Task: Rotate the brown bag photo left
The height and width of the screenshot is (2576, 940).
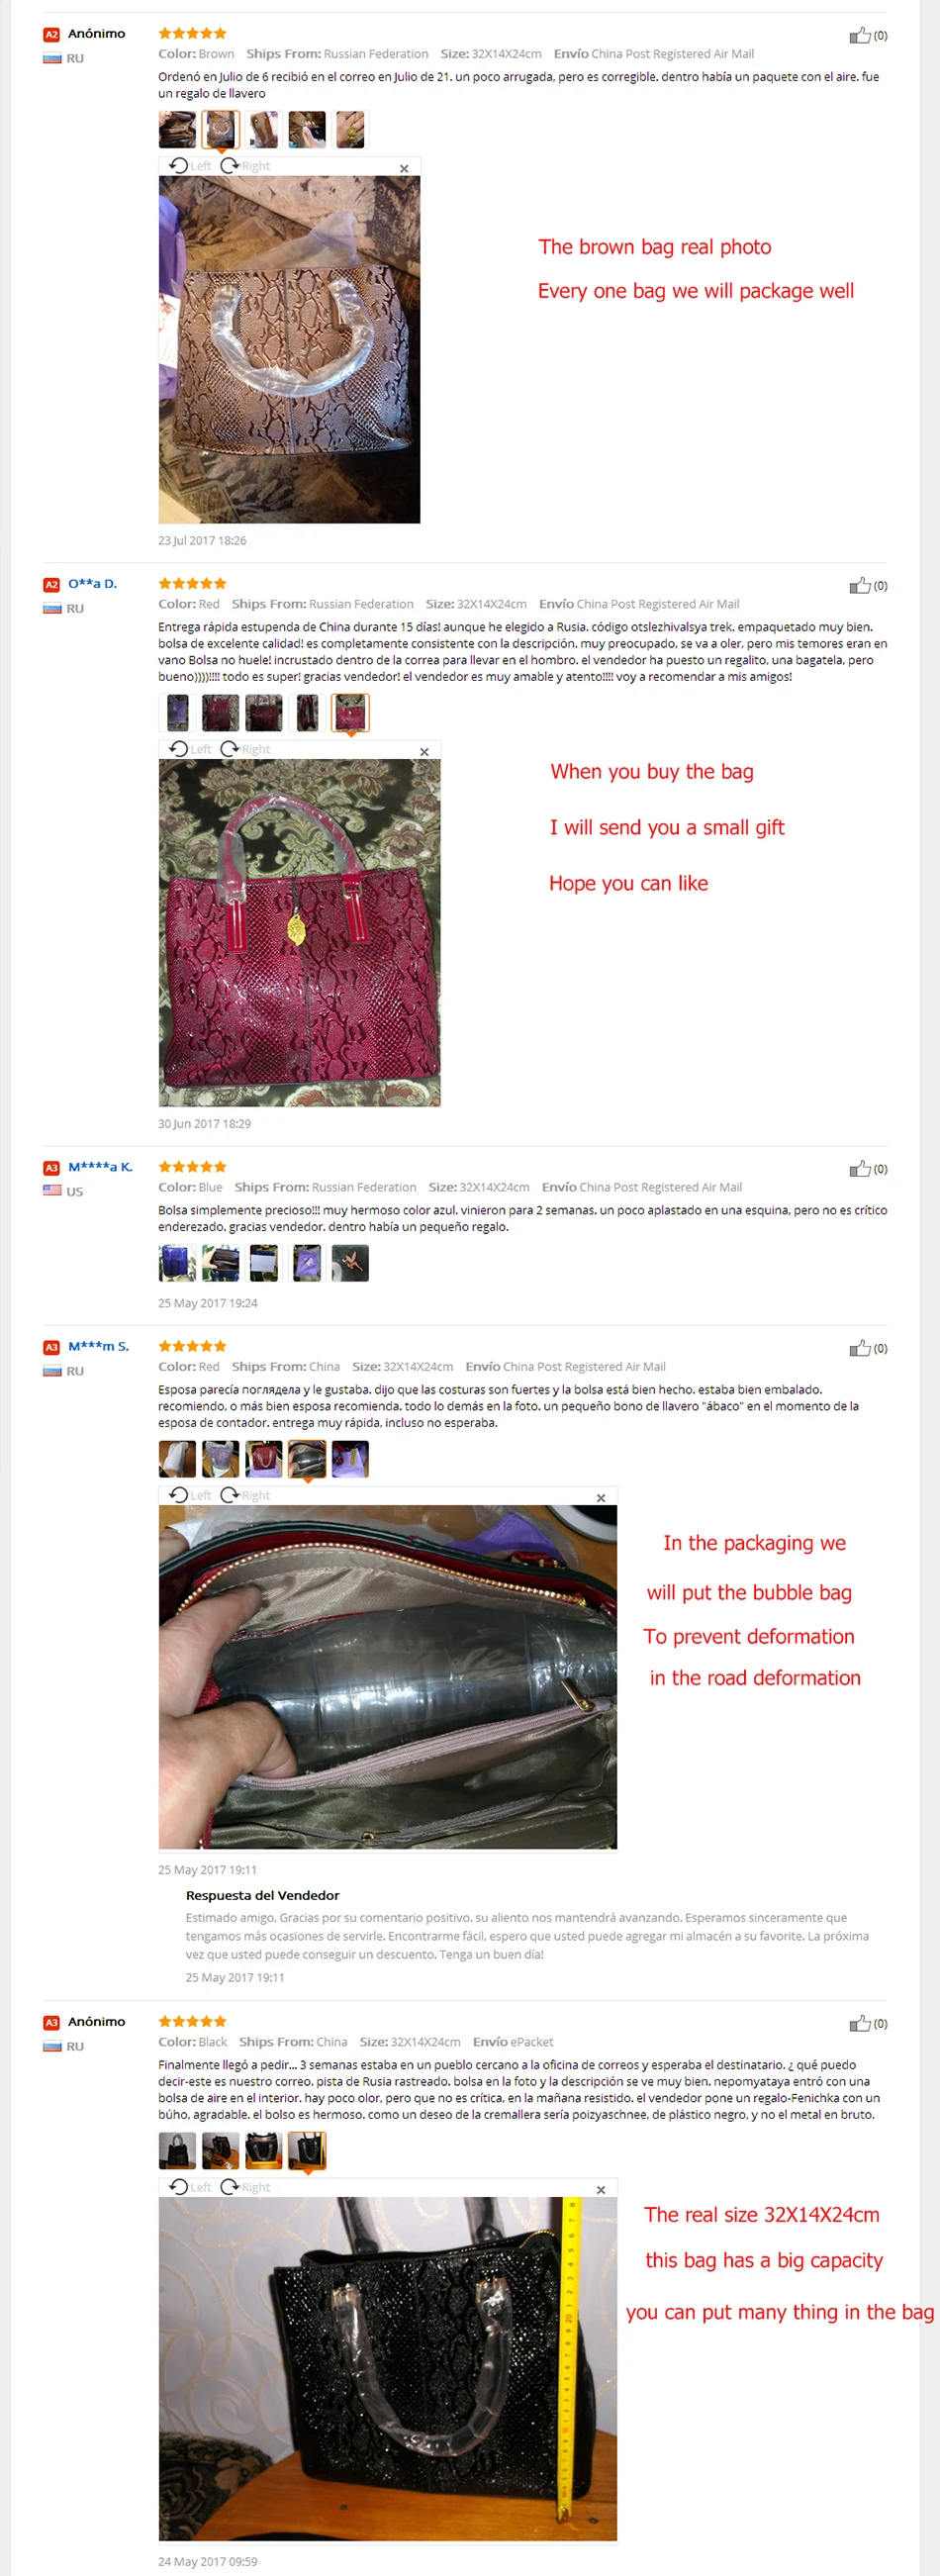Action: [x=190, y=166]
